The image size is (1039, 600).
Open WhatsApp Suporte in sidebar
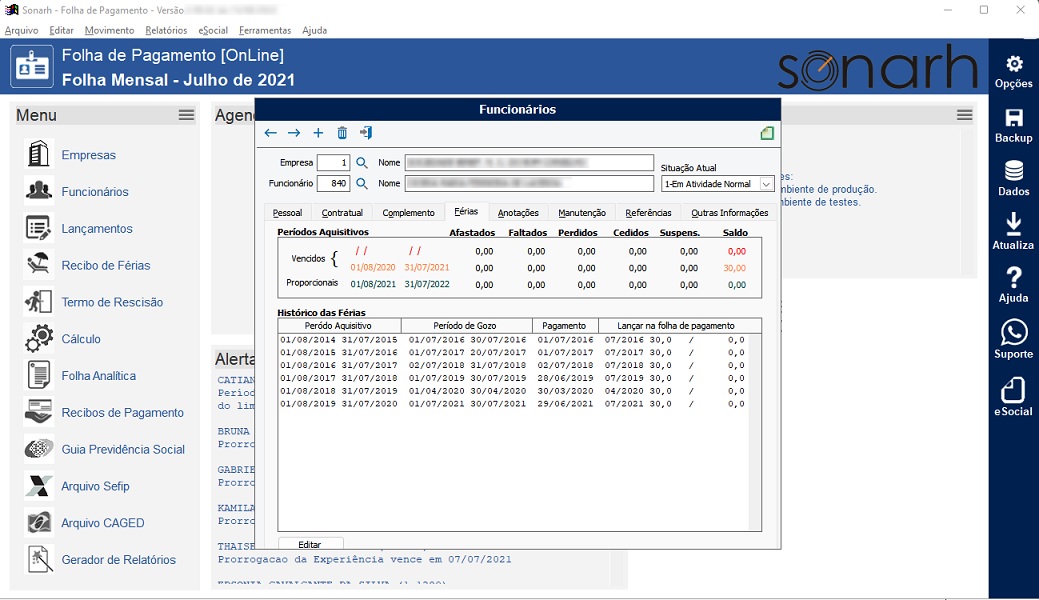[x=1013, y=339]
